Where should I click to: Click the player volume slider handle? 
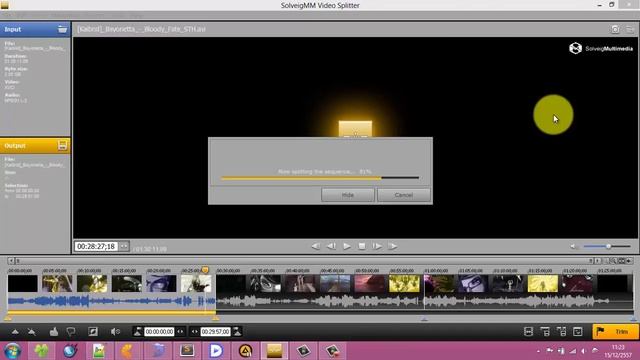coord(608,247)
